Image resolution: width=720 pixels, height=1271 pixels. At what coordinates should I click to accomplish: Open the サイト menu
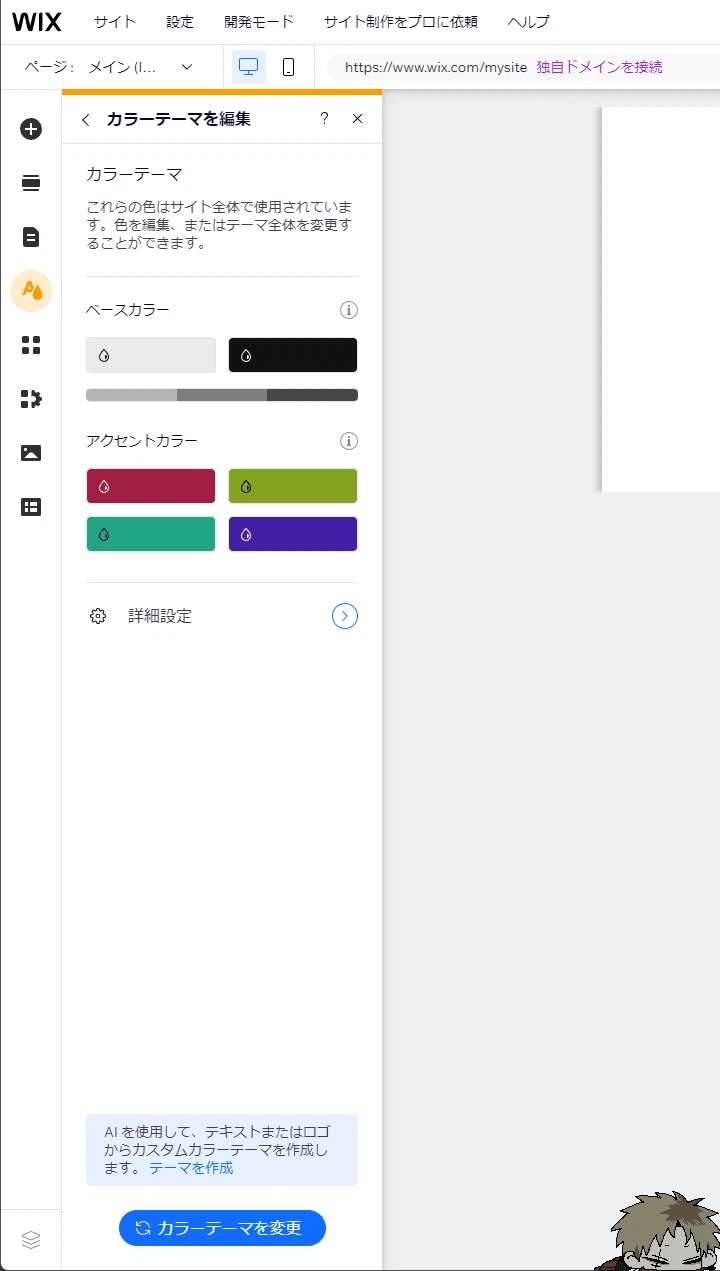(x=115, y=22)
